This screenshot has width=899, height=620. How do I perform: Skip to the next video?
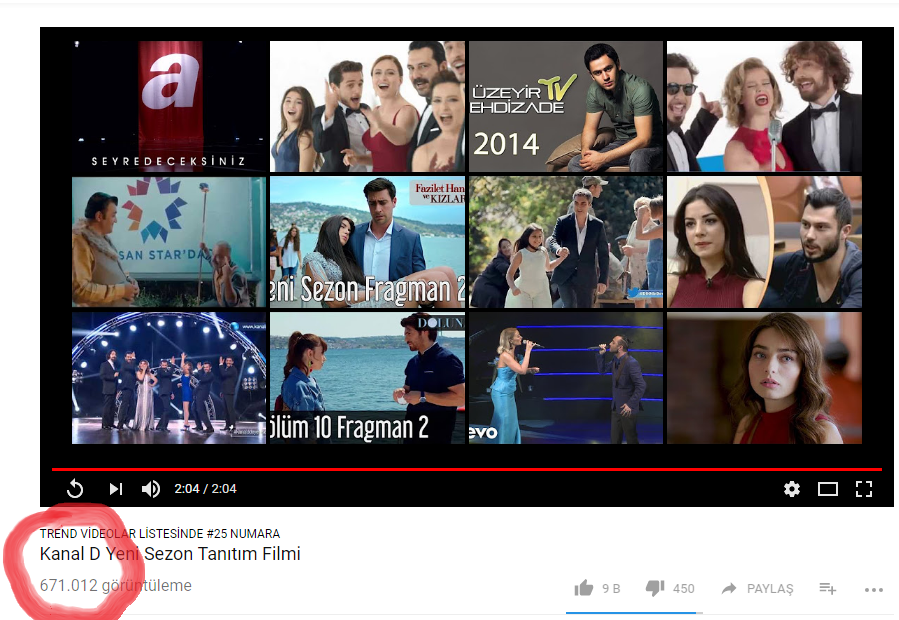coord(116,489)
